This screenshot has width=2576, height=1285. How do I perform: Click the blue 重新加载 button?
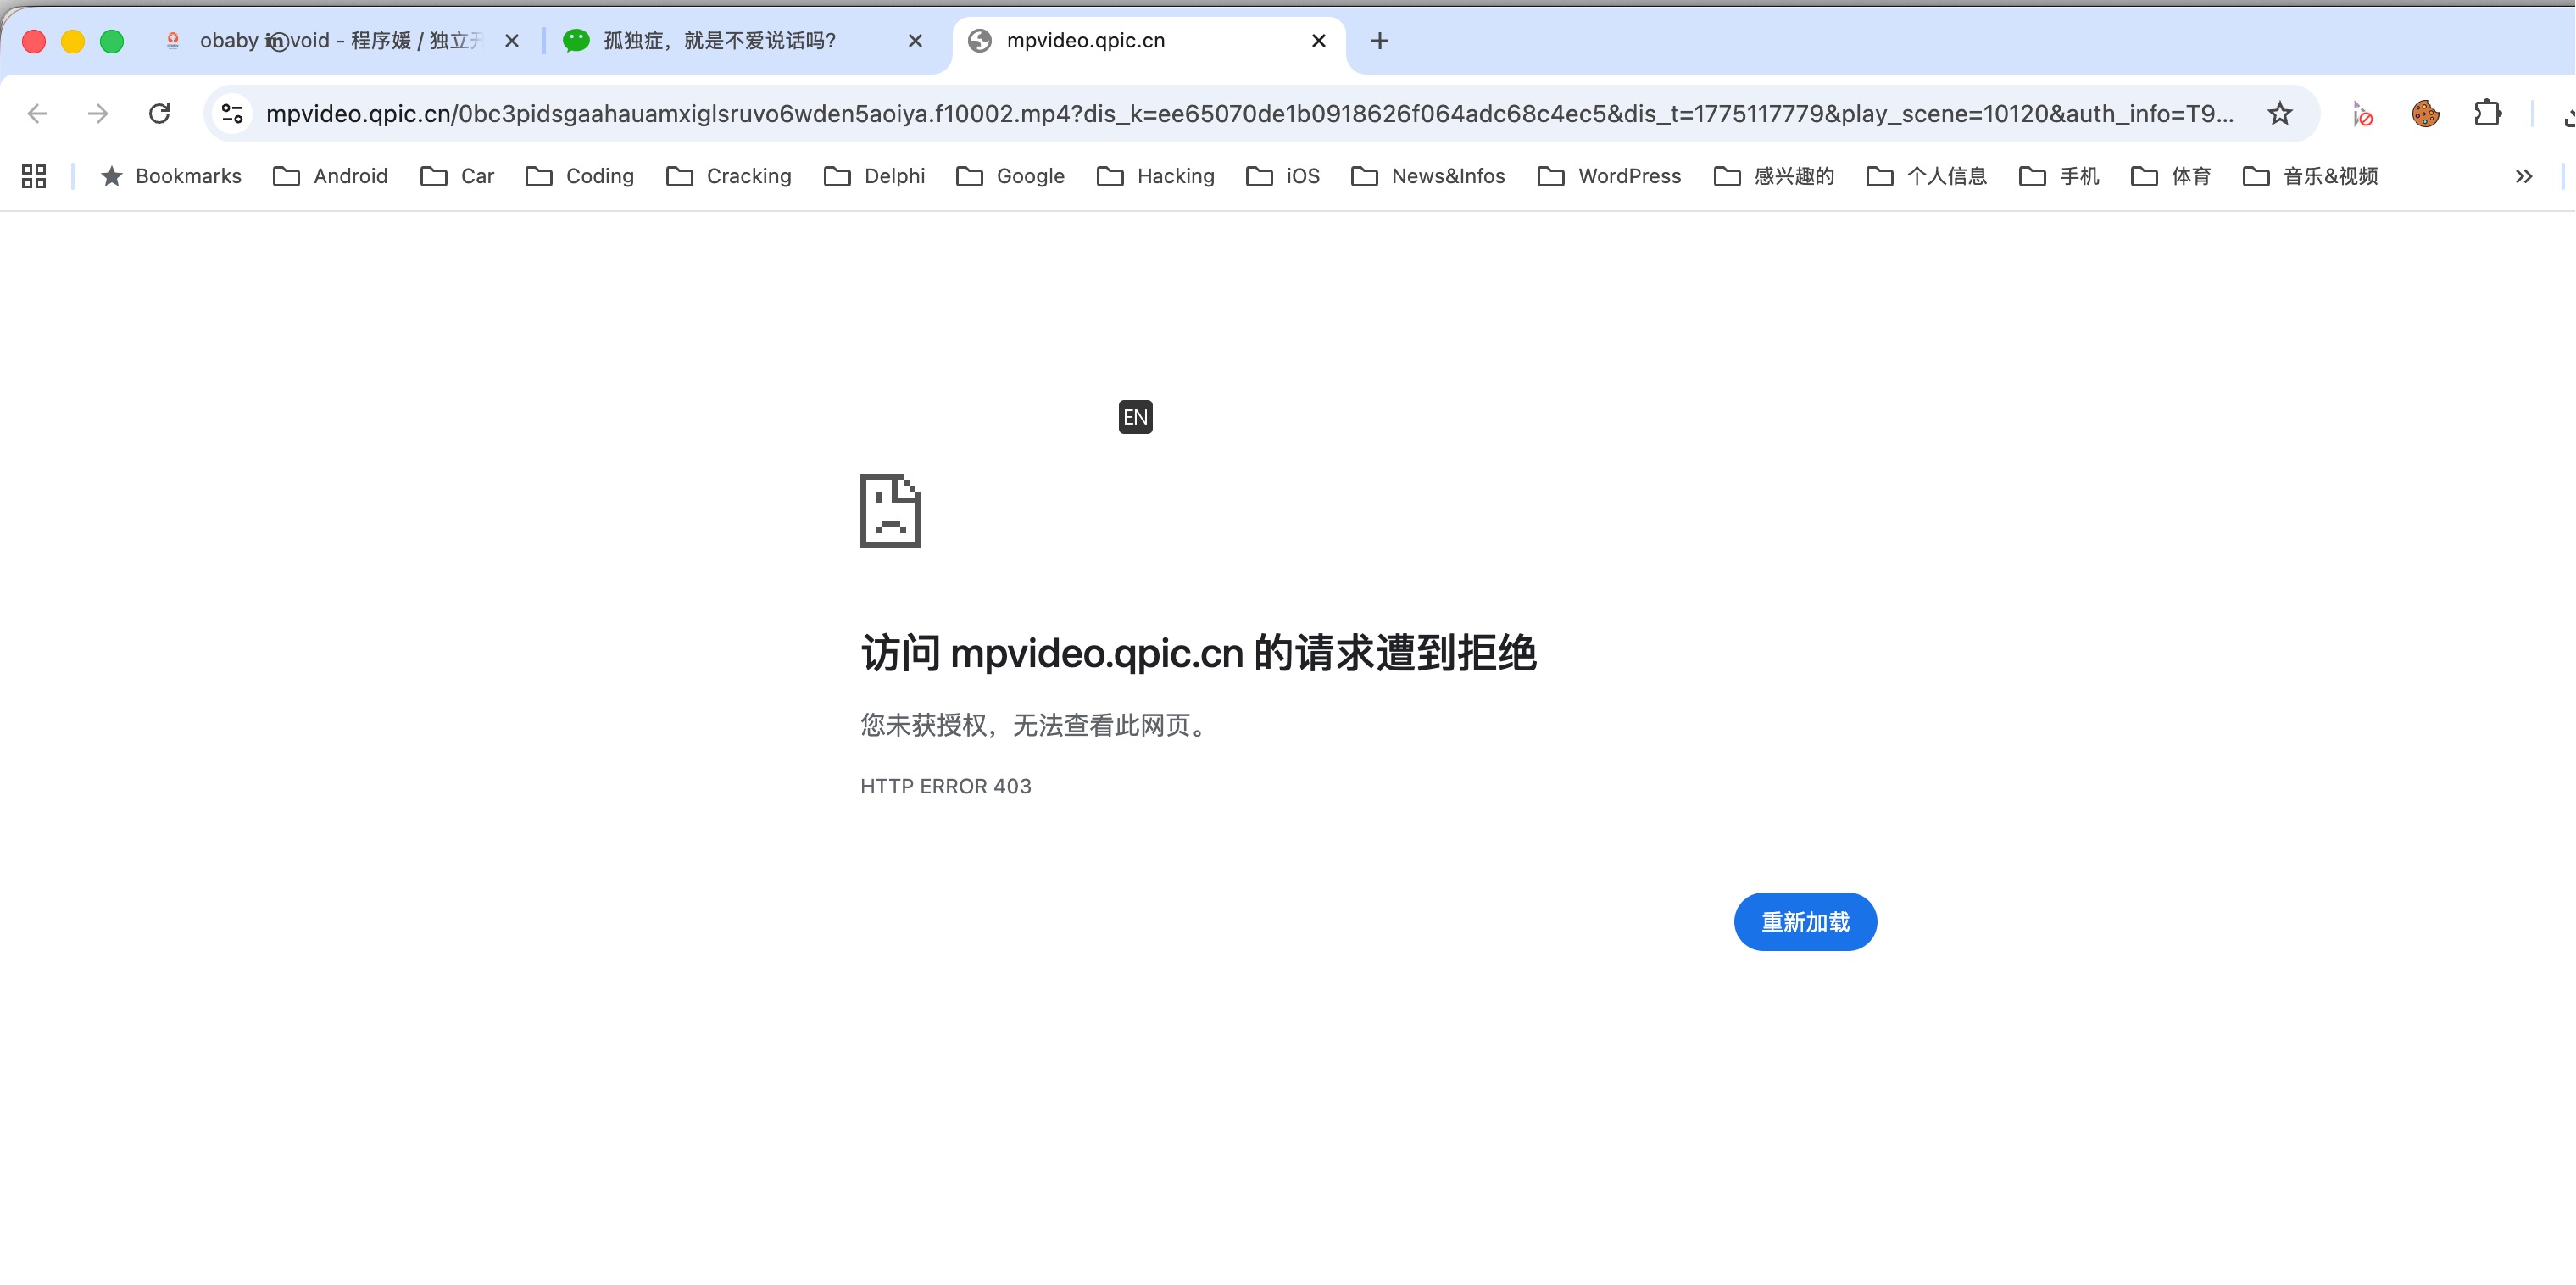point(1804,921)
